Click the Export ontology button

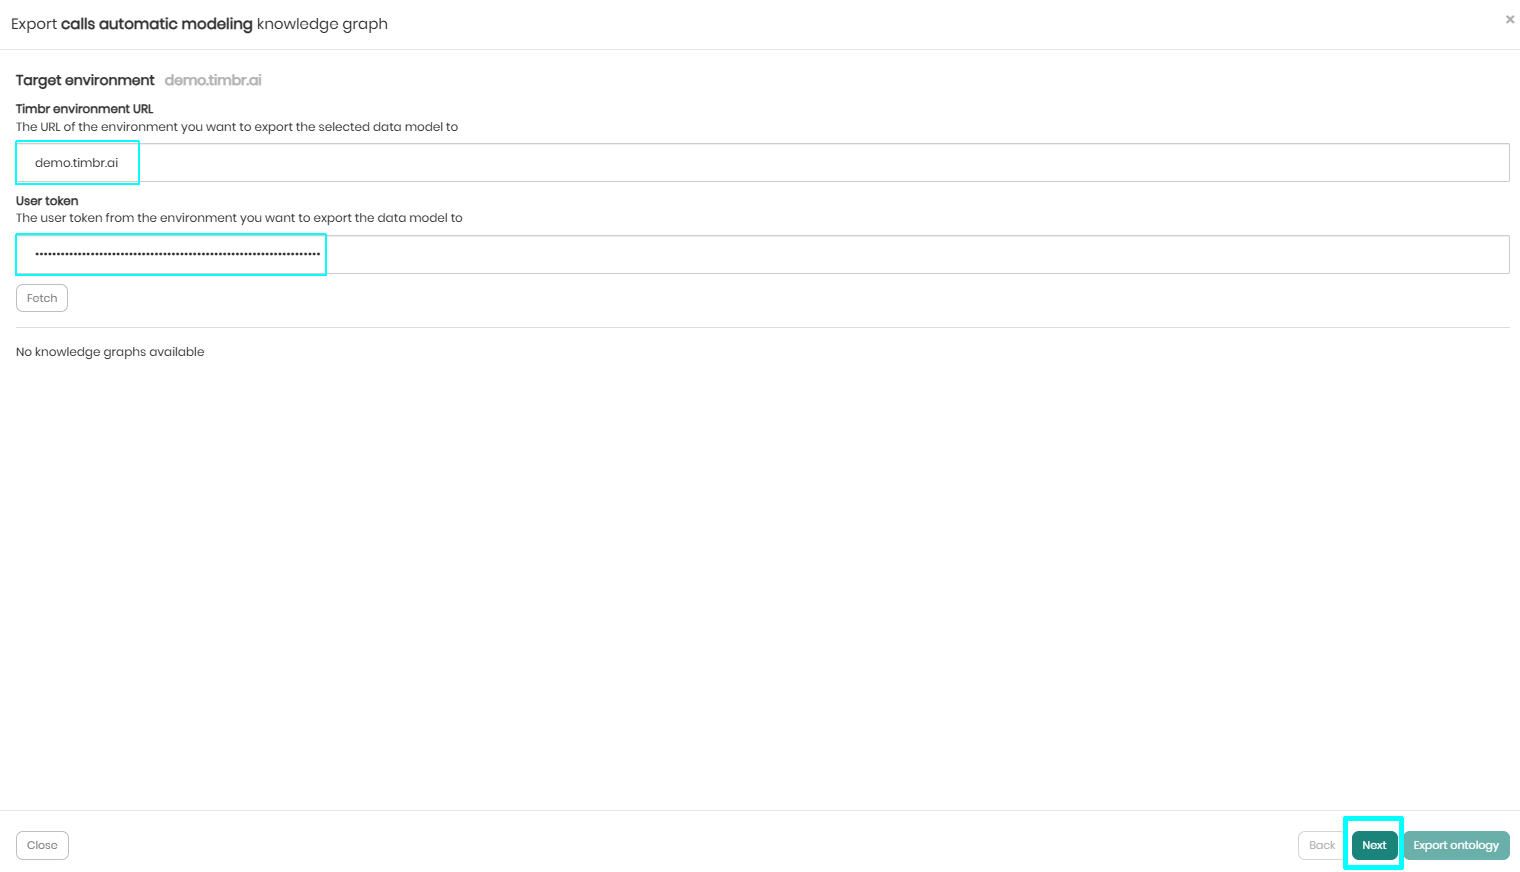[x=1456, y=845]
